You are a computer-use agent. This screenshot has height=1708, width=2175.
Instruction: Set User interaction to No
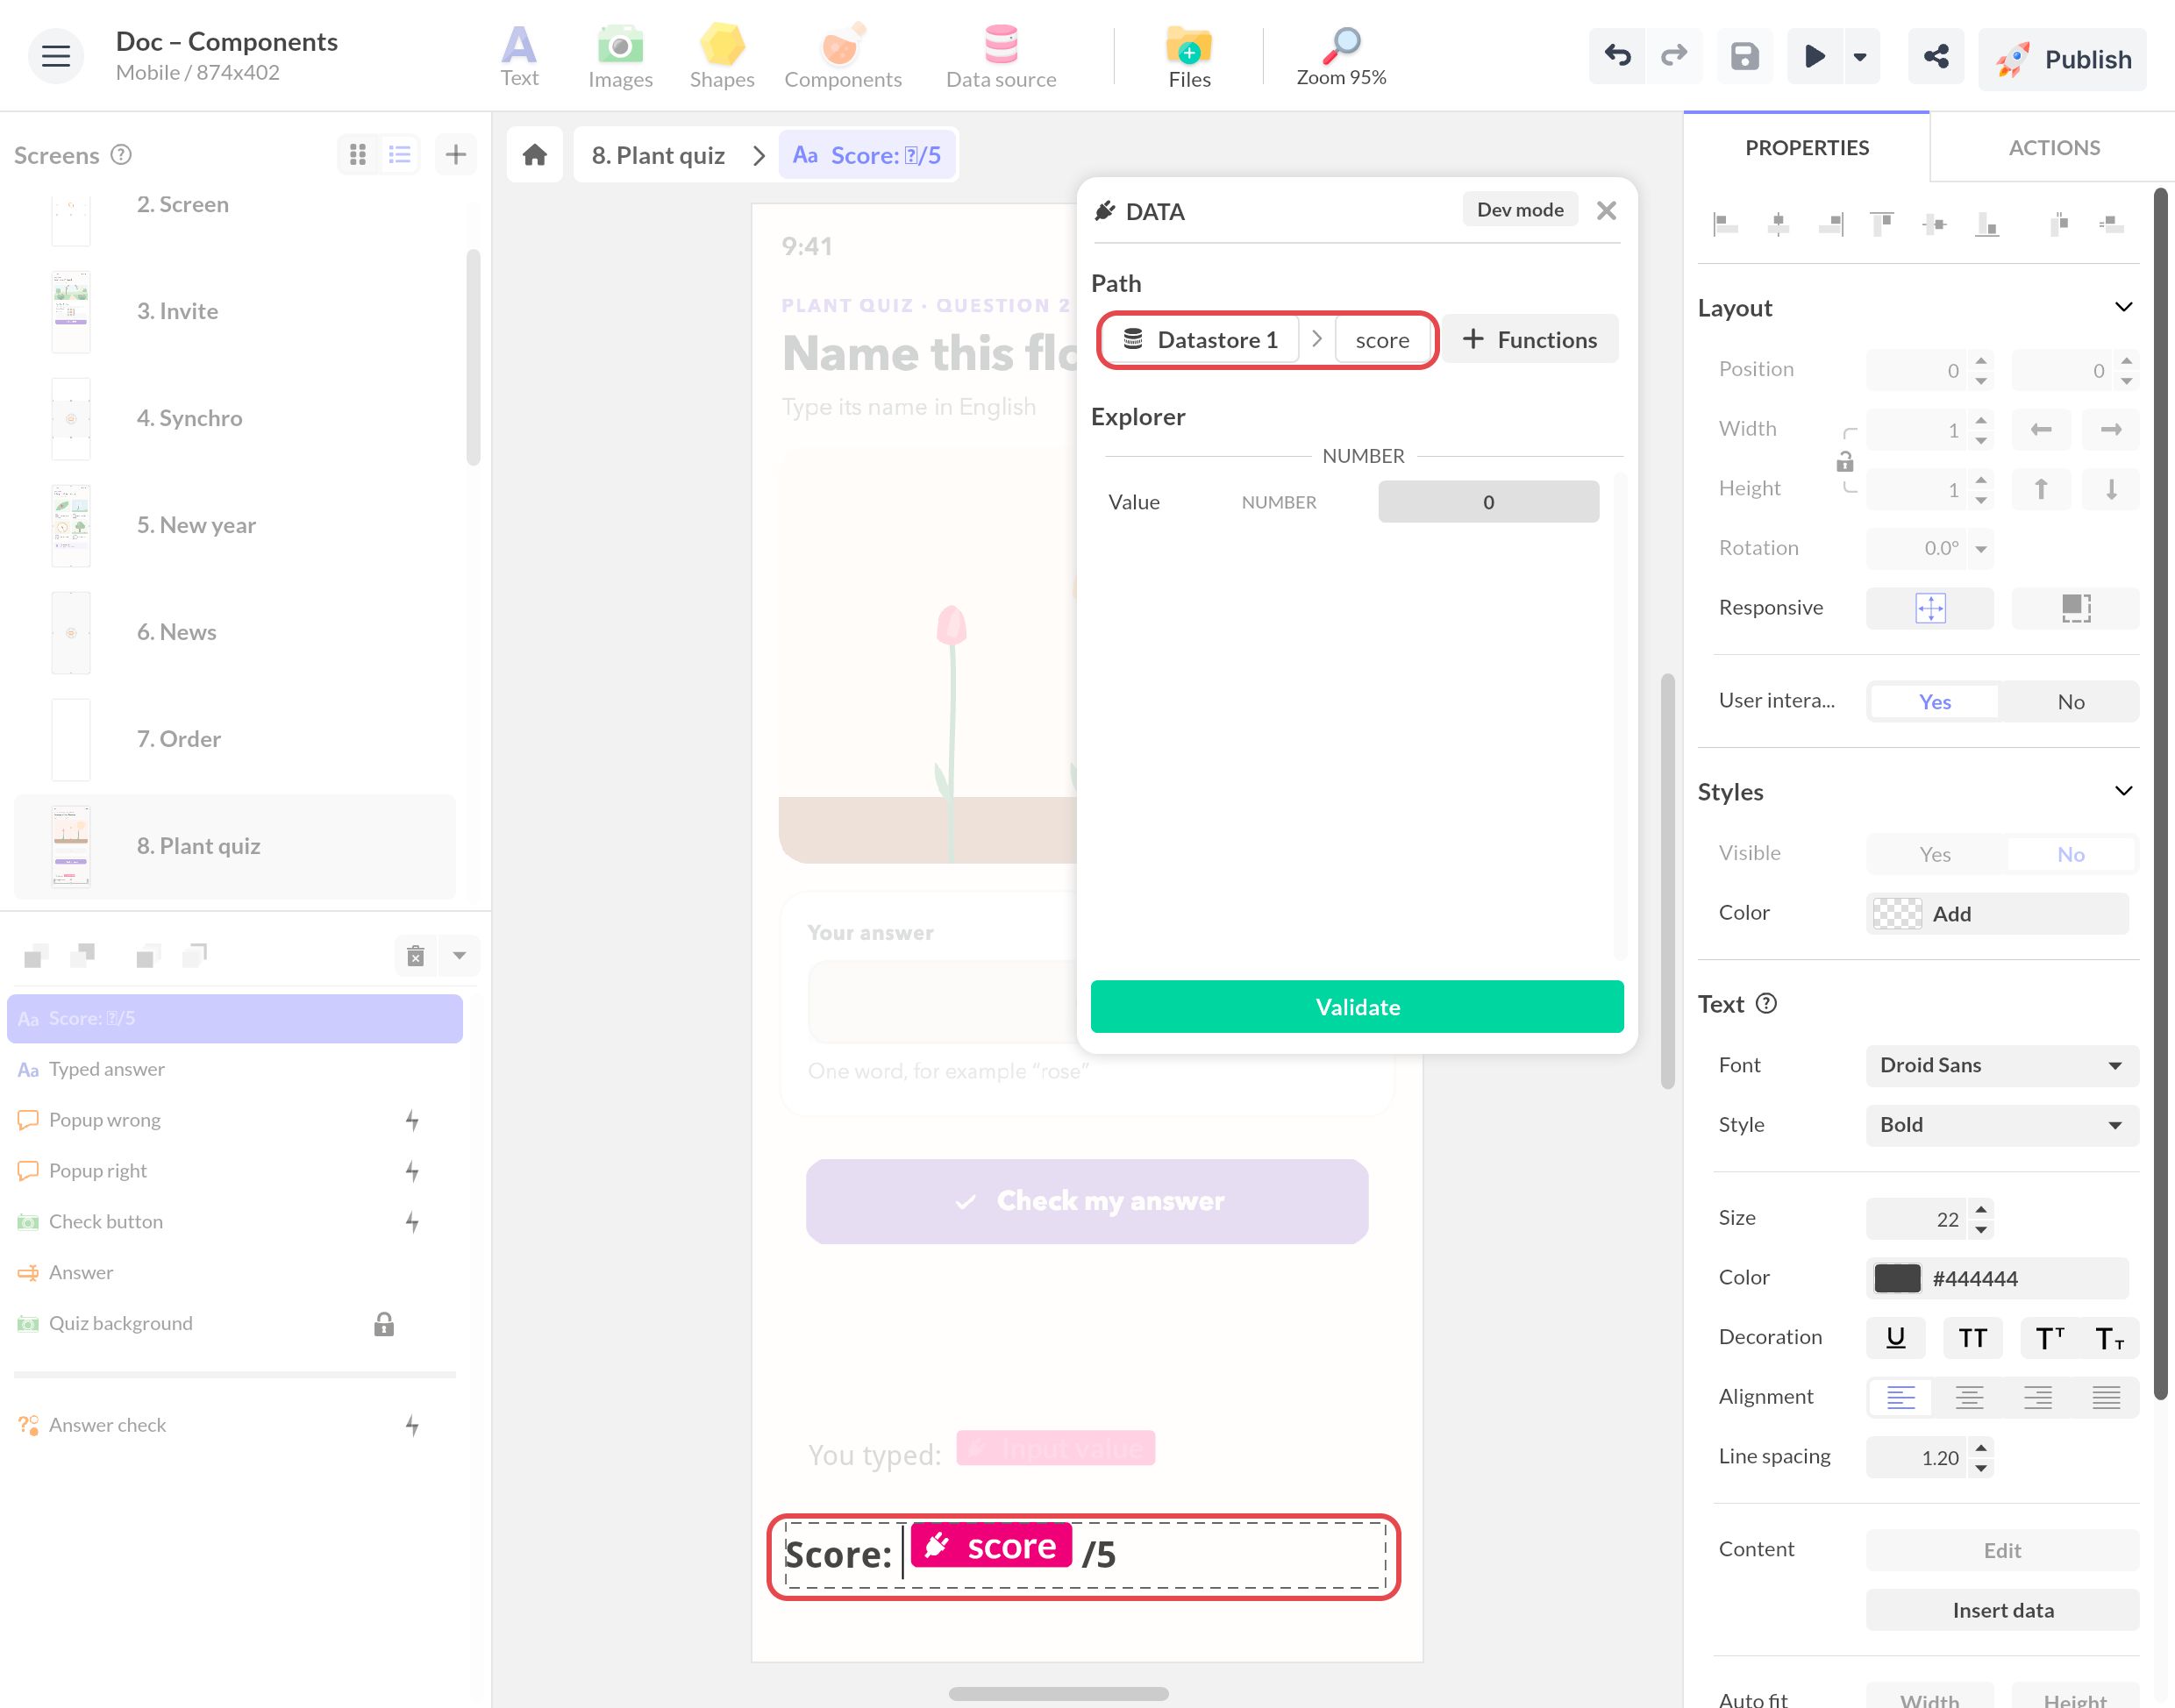tap(2070, 702)
